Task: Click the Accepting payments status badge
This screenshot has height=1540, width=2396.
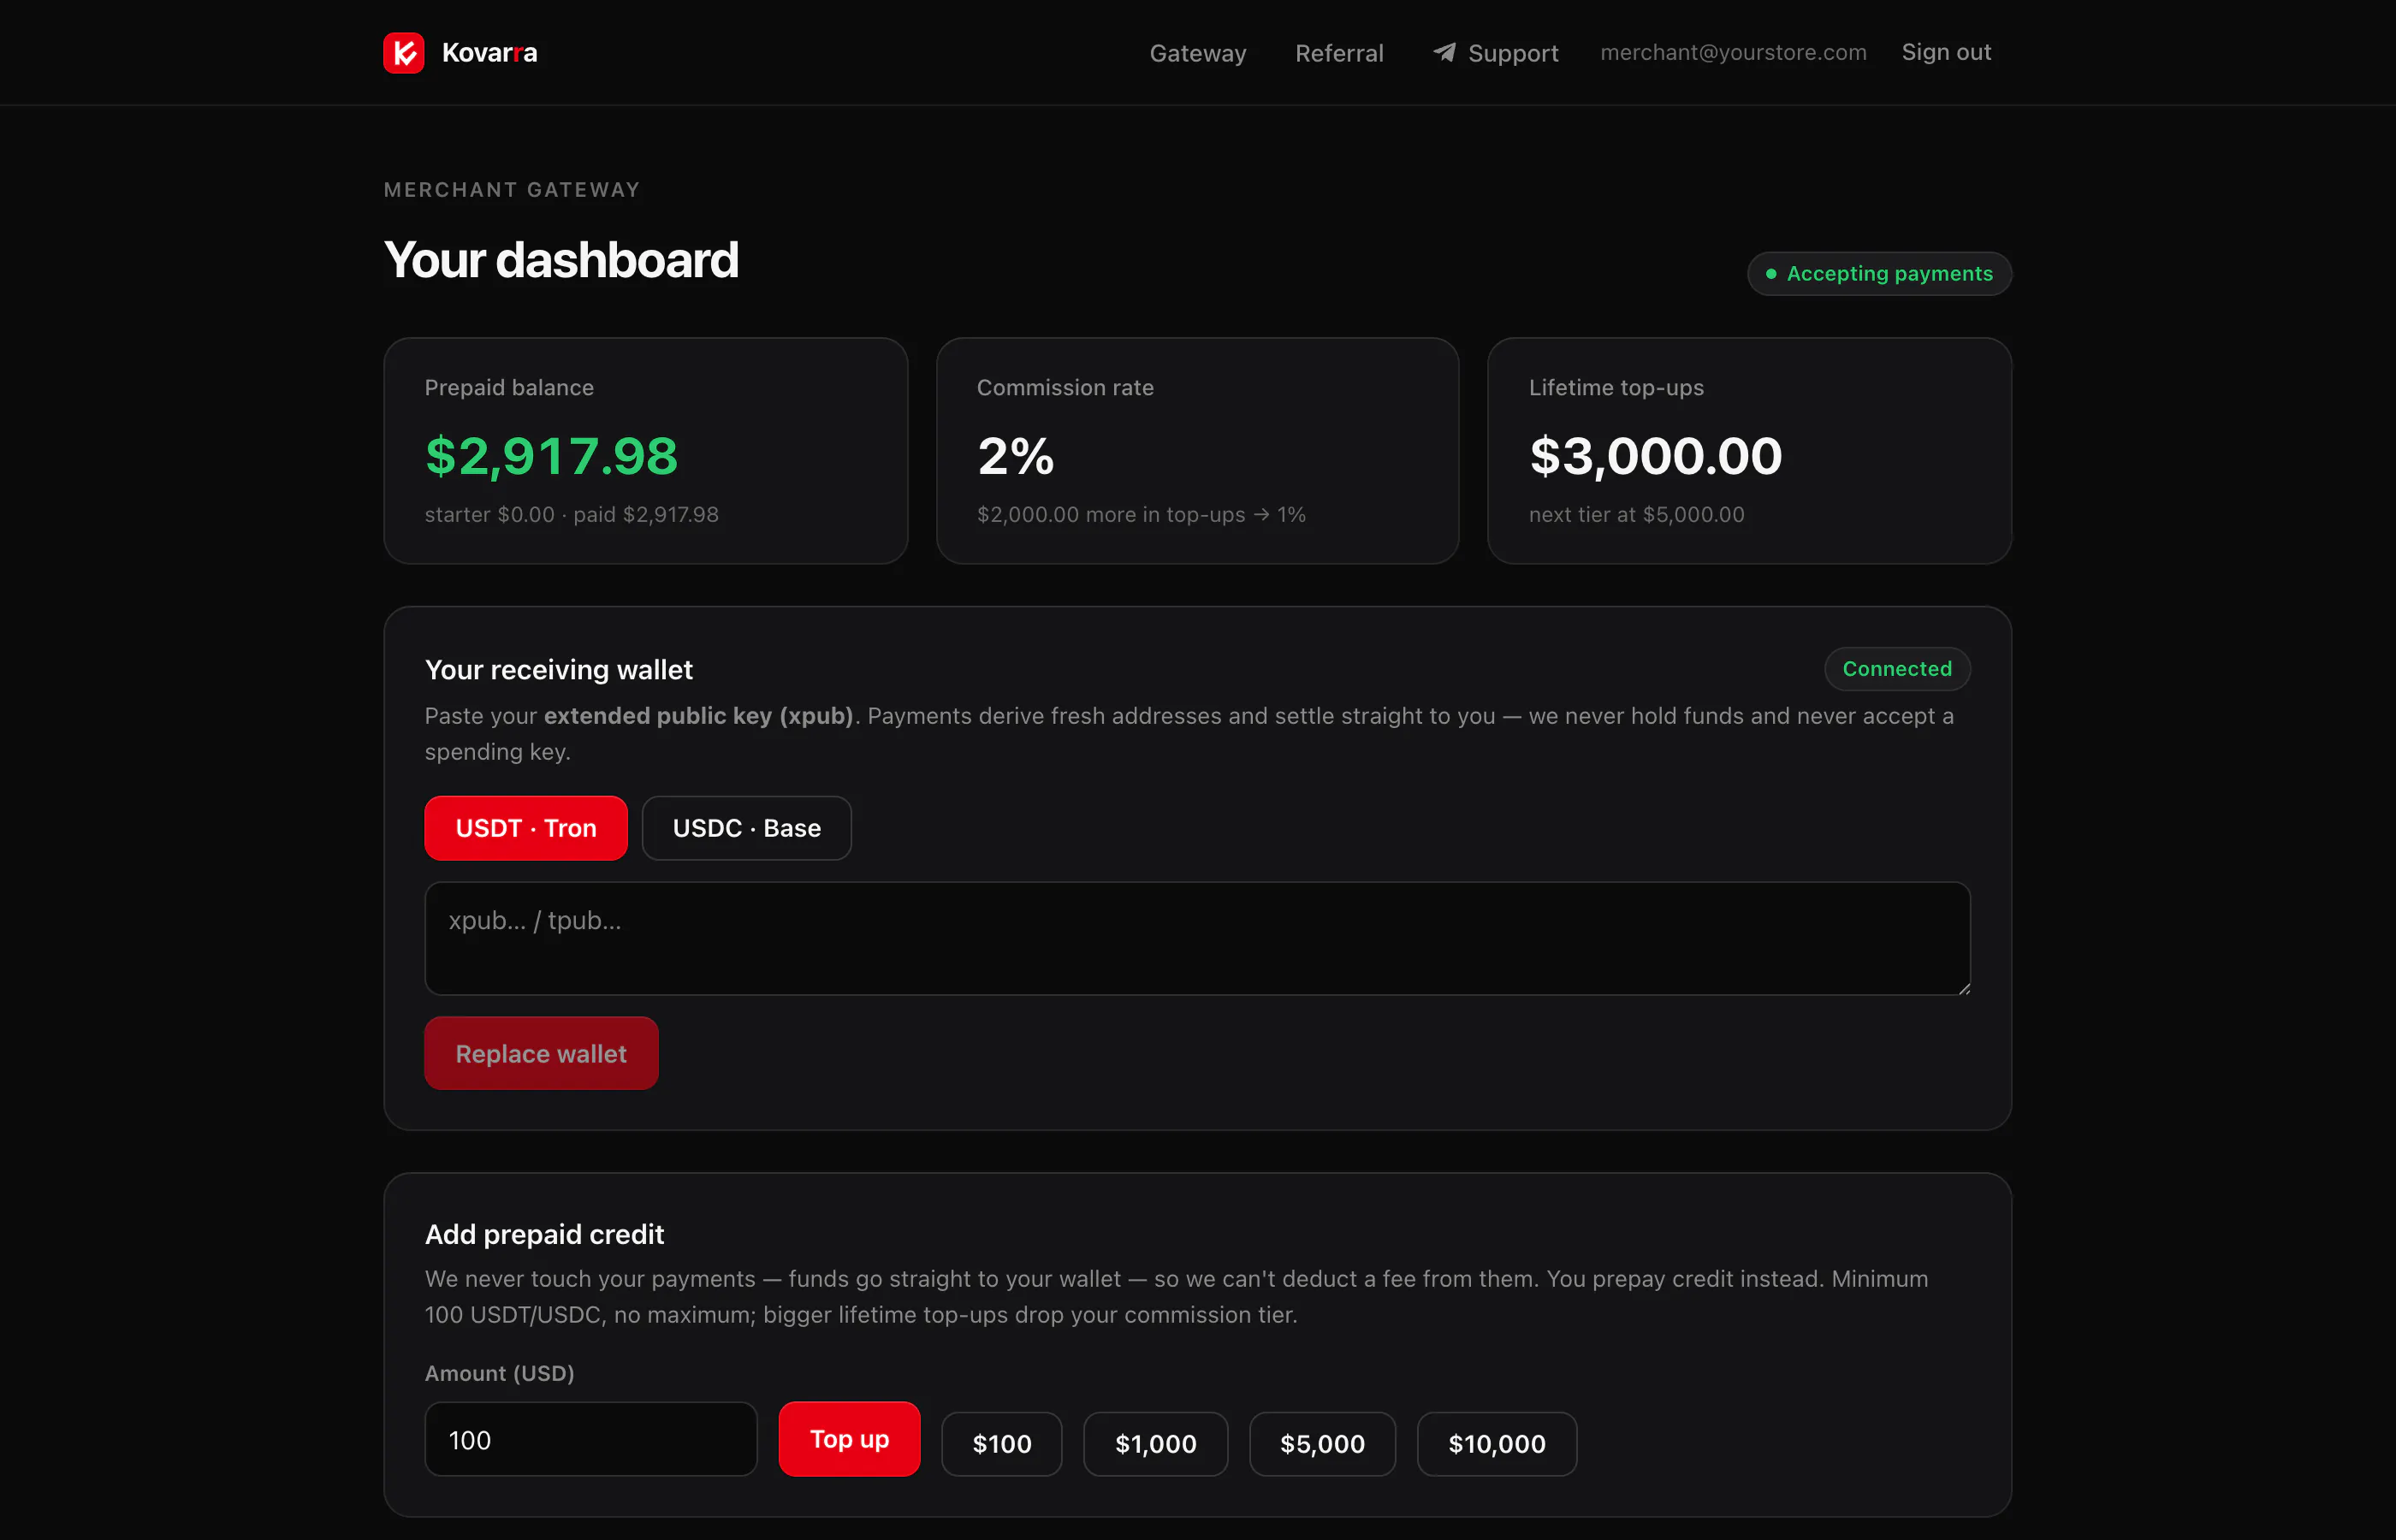Action: point(1879,273)
